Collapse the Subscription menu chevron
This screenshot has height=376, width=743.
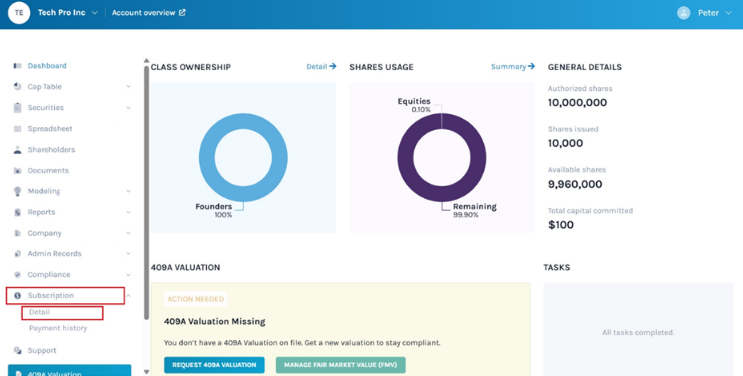click(x=128, y=295)
